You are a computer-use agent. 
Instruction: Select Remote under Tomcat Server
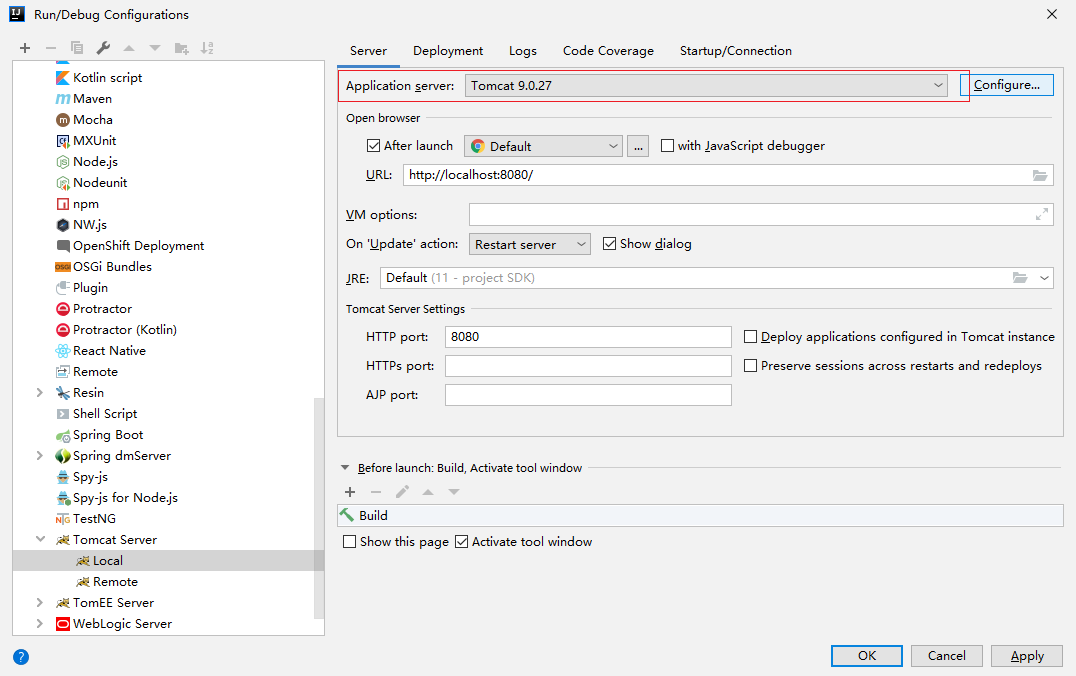click(x=107, y=582)
